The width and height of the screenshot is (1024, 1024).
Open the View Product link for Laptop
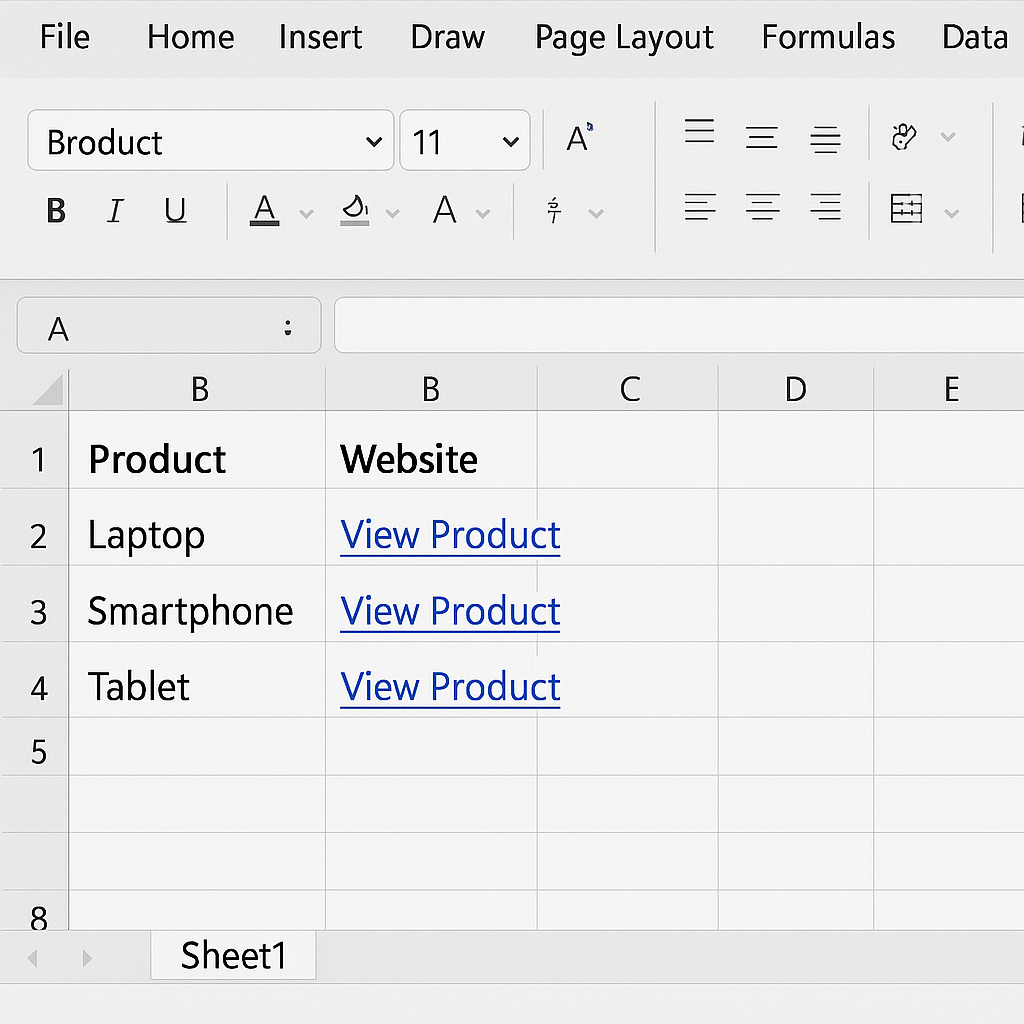click(450, 536)
